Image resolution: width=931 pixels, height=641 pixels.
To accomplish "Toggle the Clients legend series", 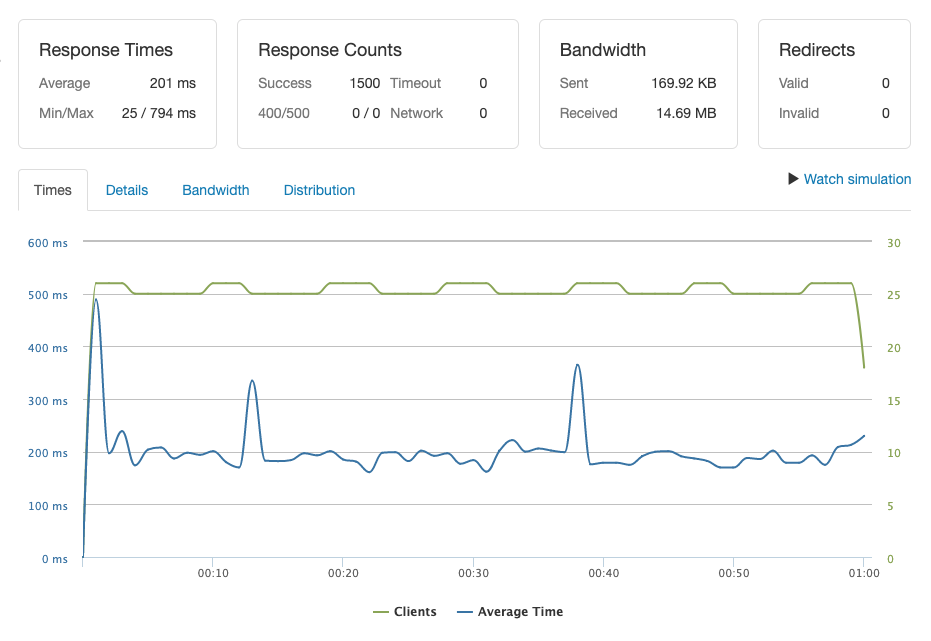I will 415,612.
